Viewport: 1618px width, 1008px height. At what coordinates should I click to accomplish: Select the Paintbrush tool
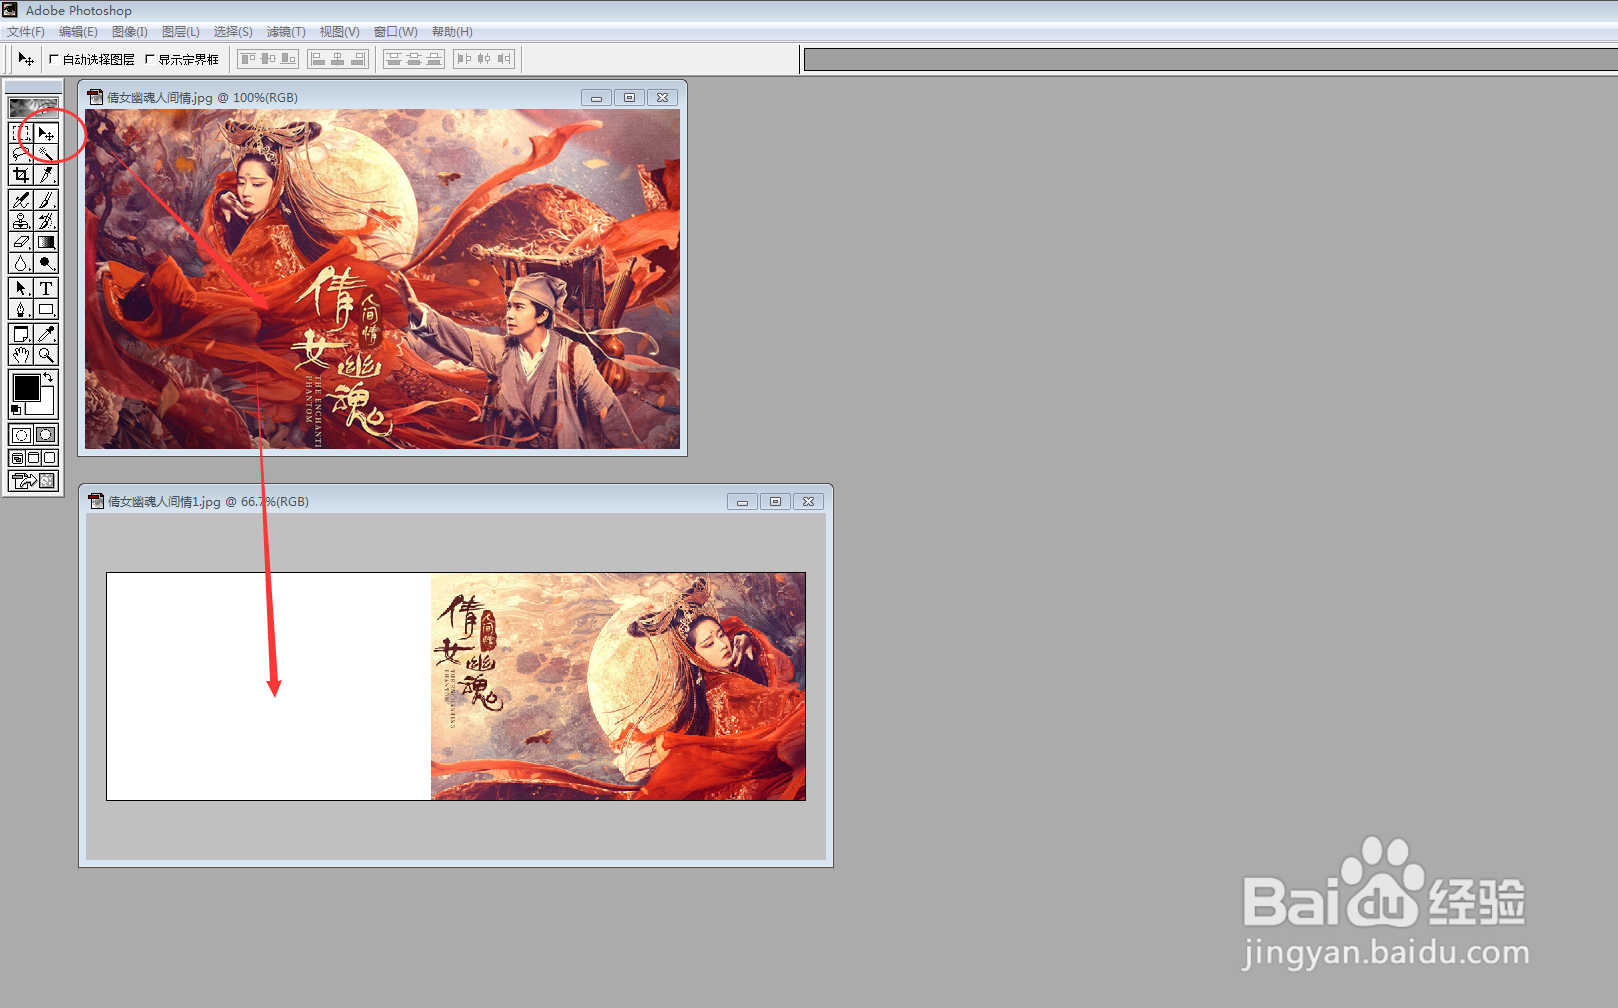coord(46,200)
